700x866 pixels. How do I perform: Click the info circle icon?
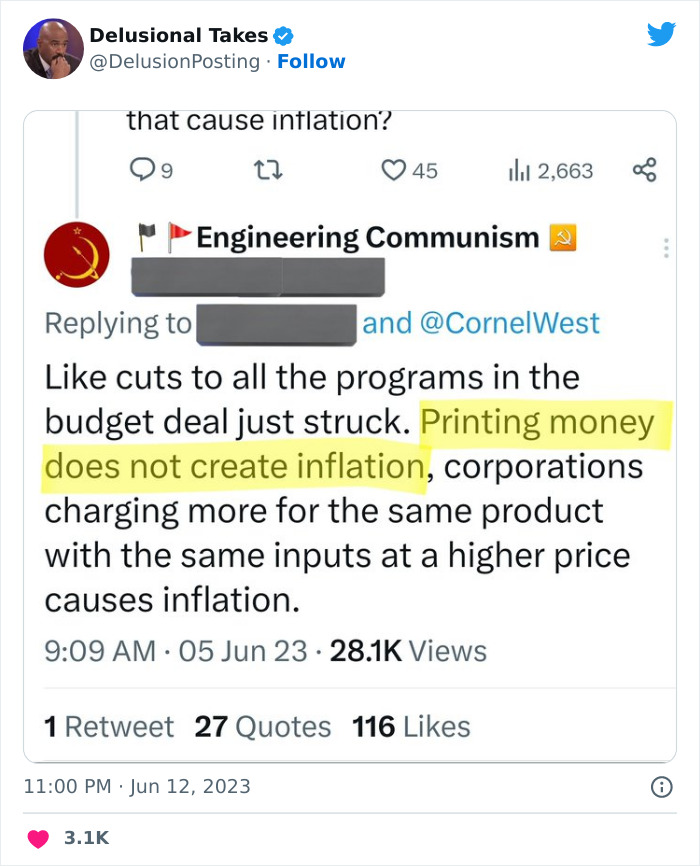tap(661, 787)
